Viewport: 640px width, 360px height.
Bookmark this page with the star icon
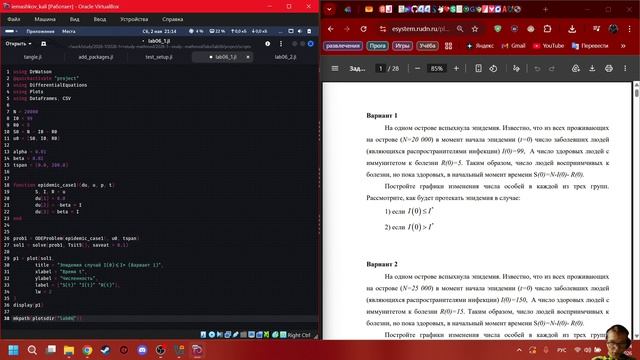coord(475,29)
